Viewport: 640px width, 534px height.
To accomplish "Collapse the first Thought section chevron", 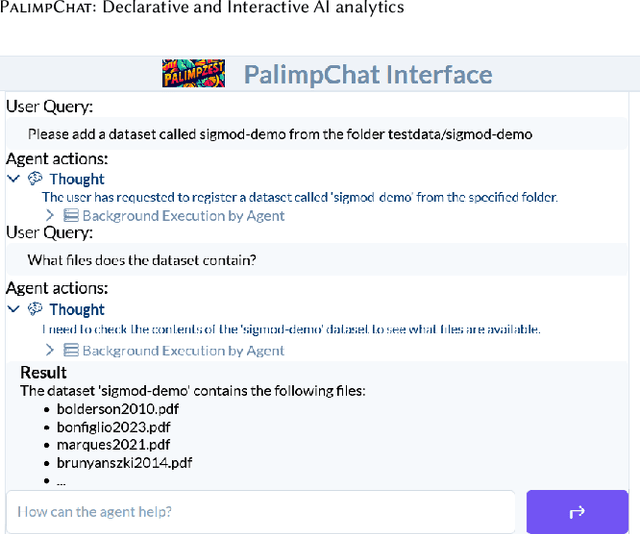I will pyautogui.click(x=13, y=179).
